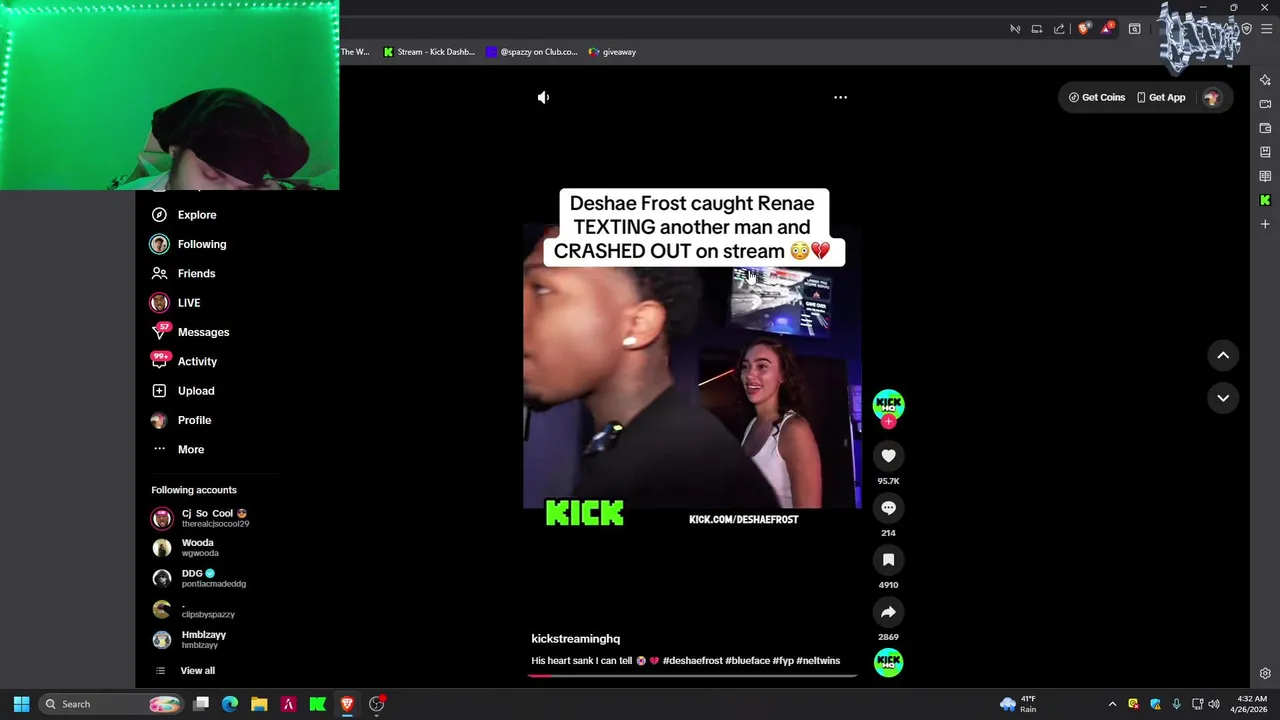Viewport: 1280px width, 720px height.
Task: Open reading list sidebar icon
Action: tap(1265, 176)
